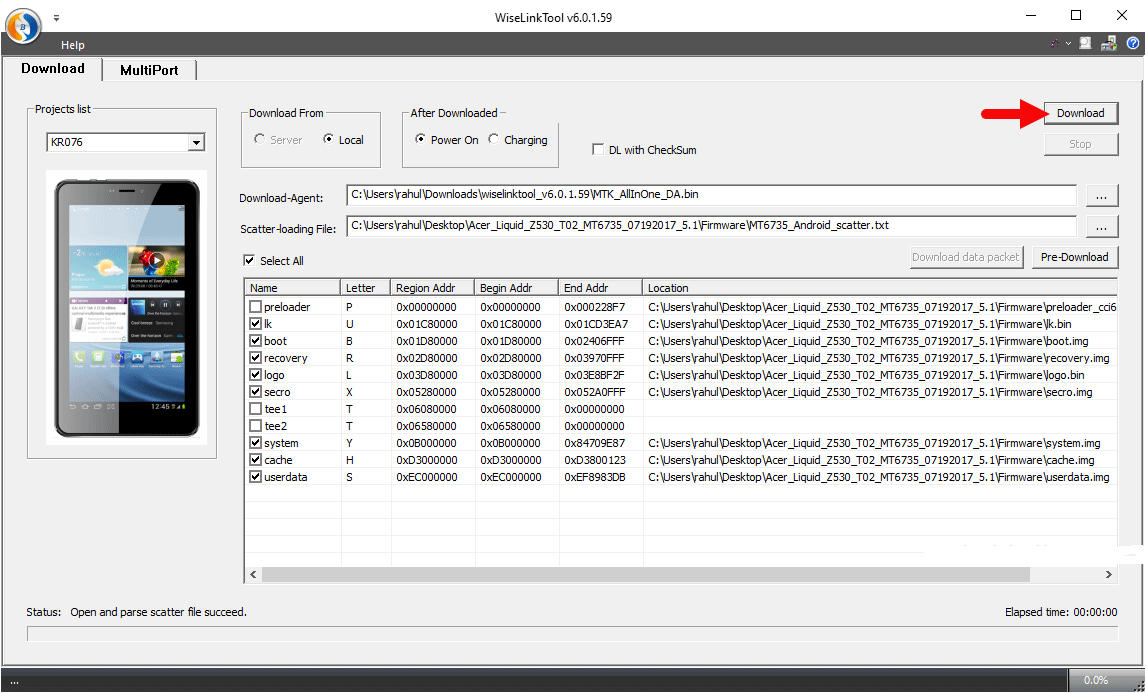Click the blue question mark help icon
The width and height of the screenshot is (1146, 693).
pyautogui.click(x=1133, y=44)
